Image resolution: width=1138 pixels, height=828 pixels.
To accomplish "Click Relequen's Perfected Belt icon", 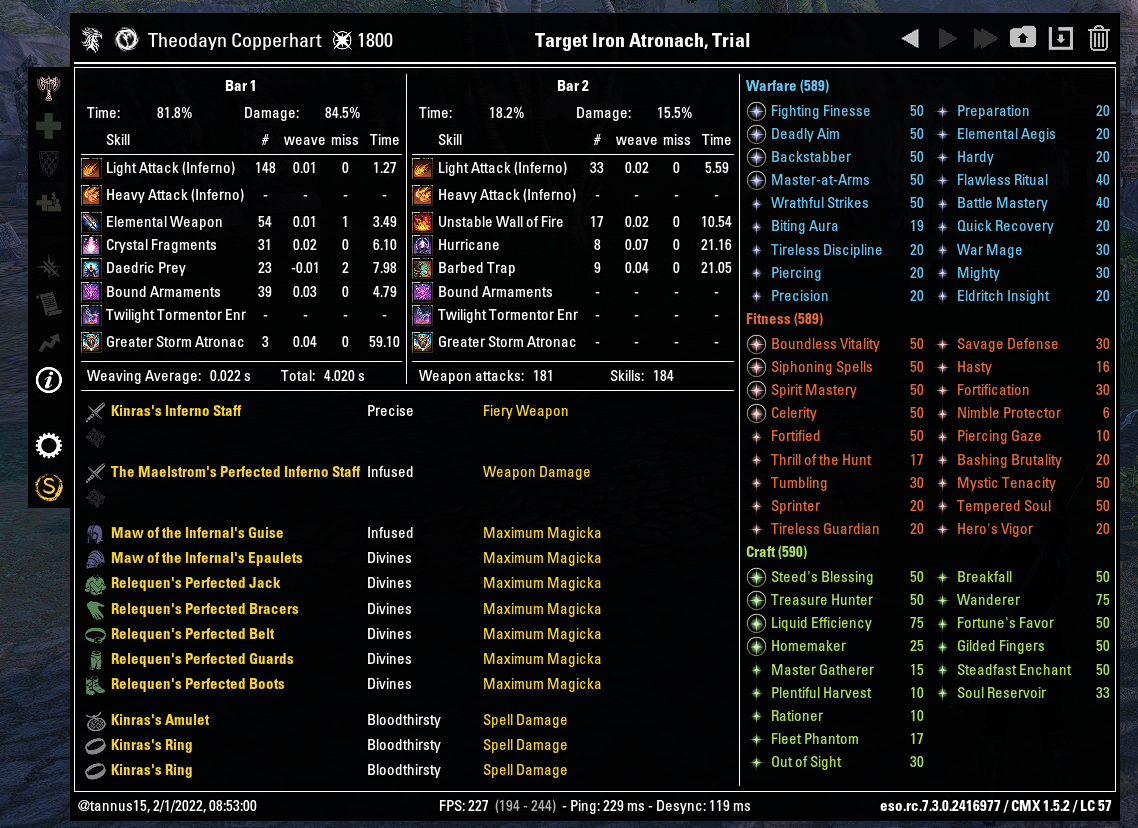I will 95,635.
